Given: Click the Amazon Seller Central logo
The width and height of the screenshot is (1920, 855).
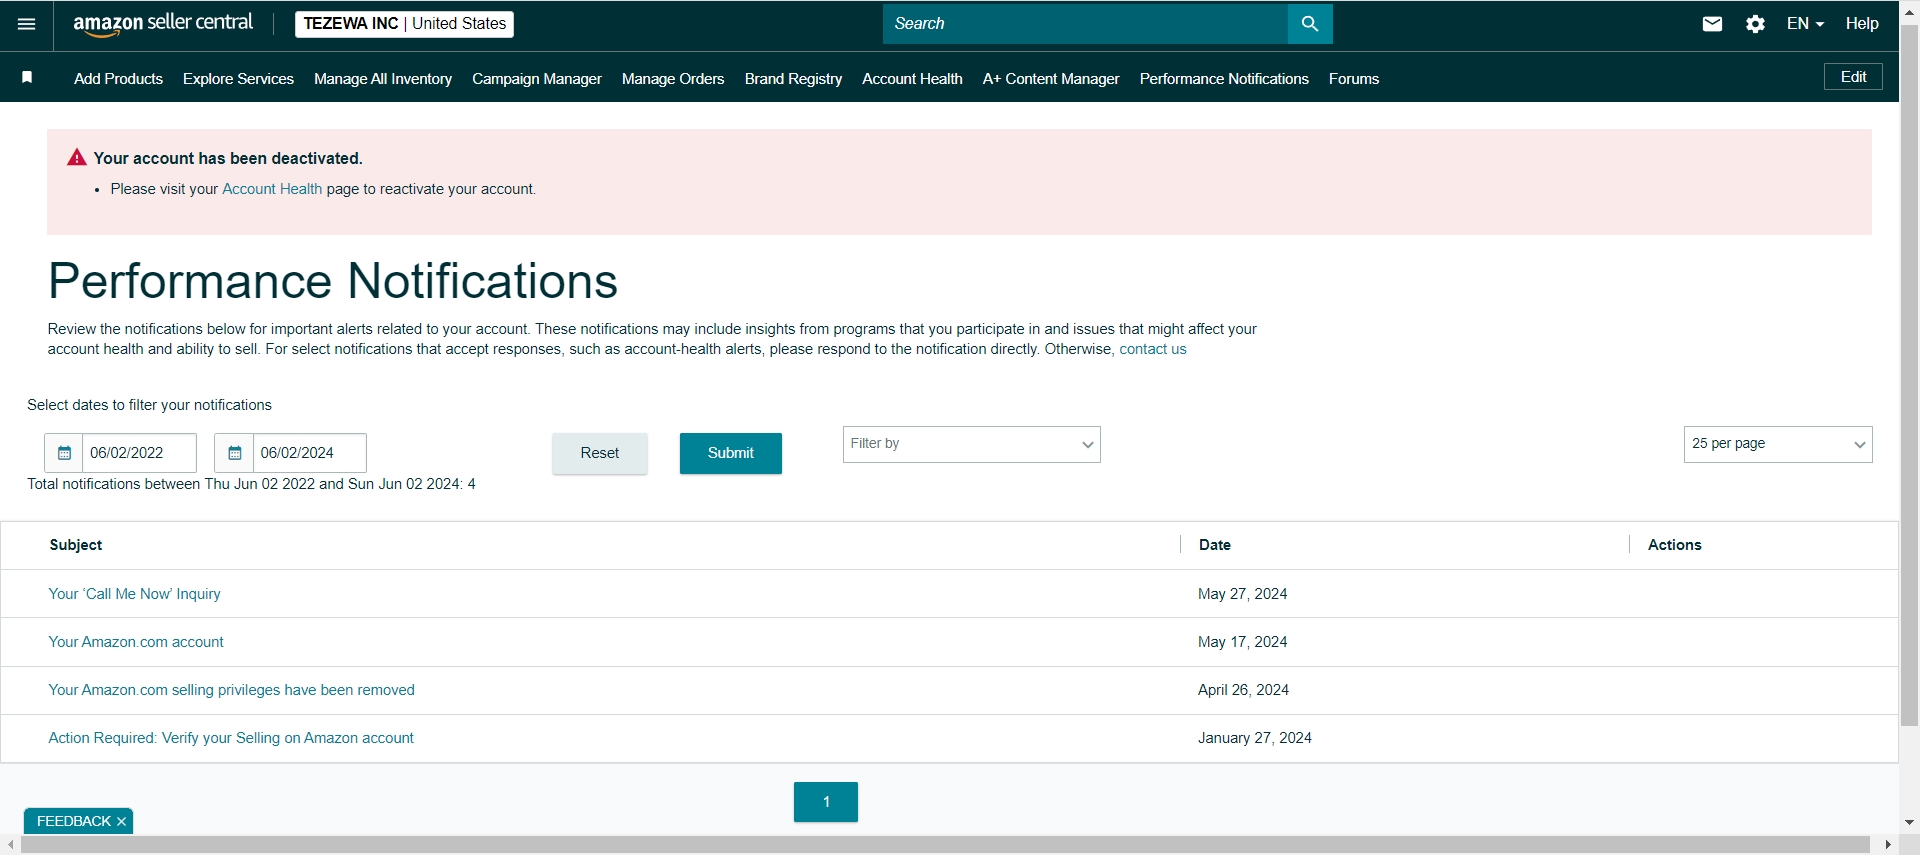Looking at the screenshot, I should point(163,24).
